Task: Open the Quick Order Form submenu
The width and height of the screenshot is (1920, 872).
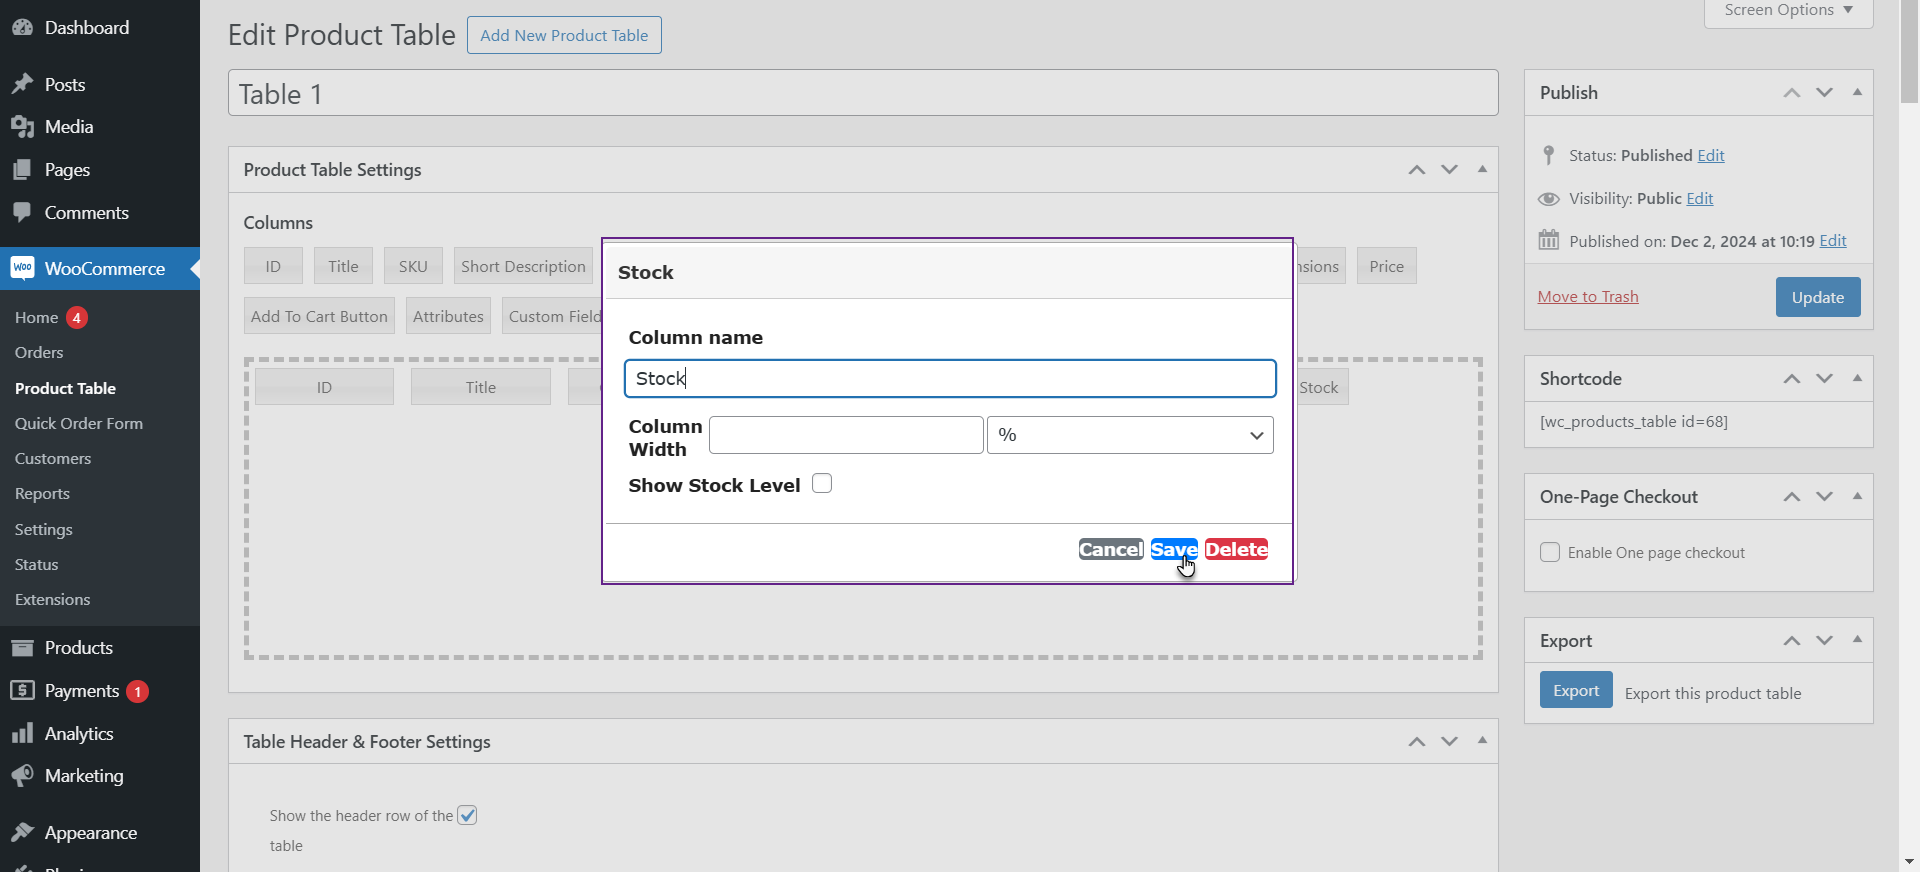Action: coord(79,424)
